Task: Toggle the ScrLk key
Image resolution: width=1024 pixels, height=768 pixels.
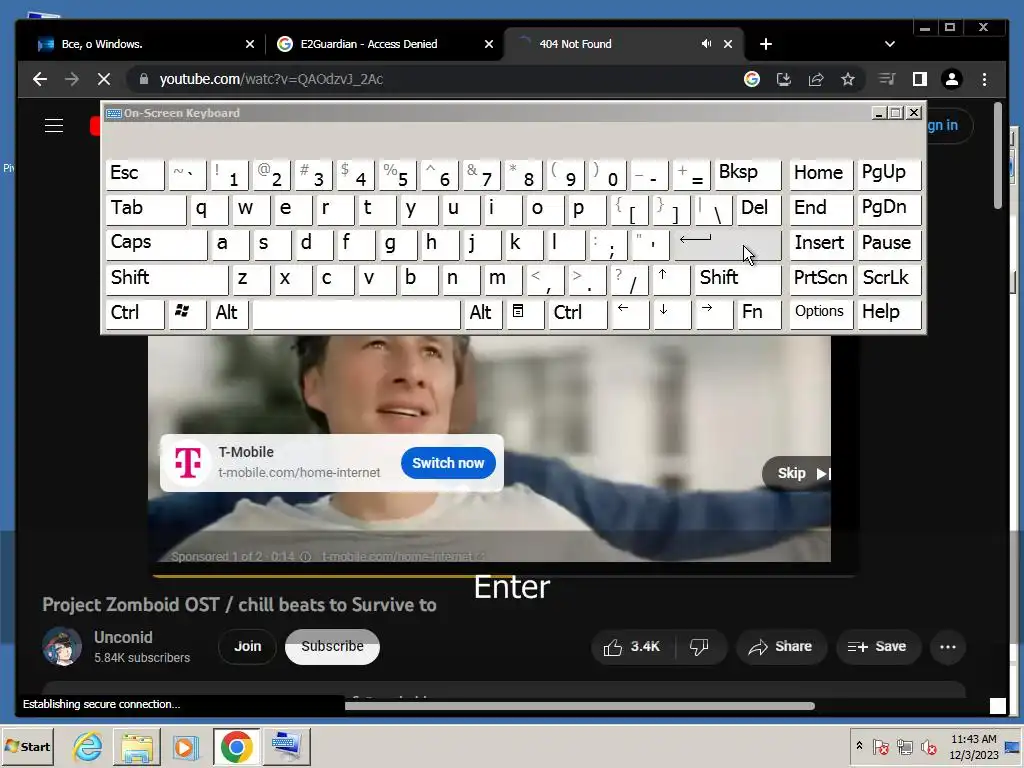Action: (889, 279)
